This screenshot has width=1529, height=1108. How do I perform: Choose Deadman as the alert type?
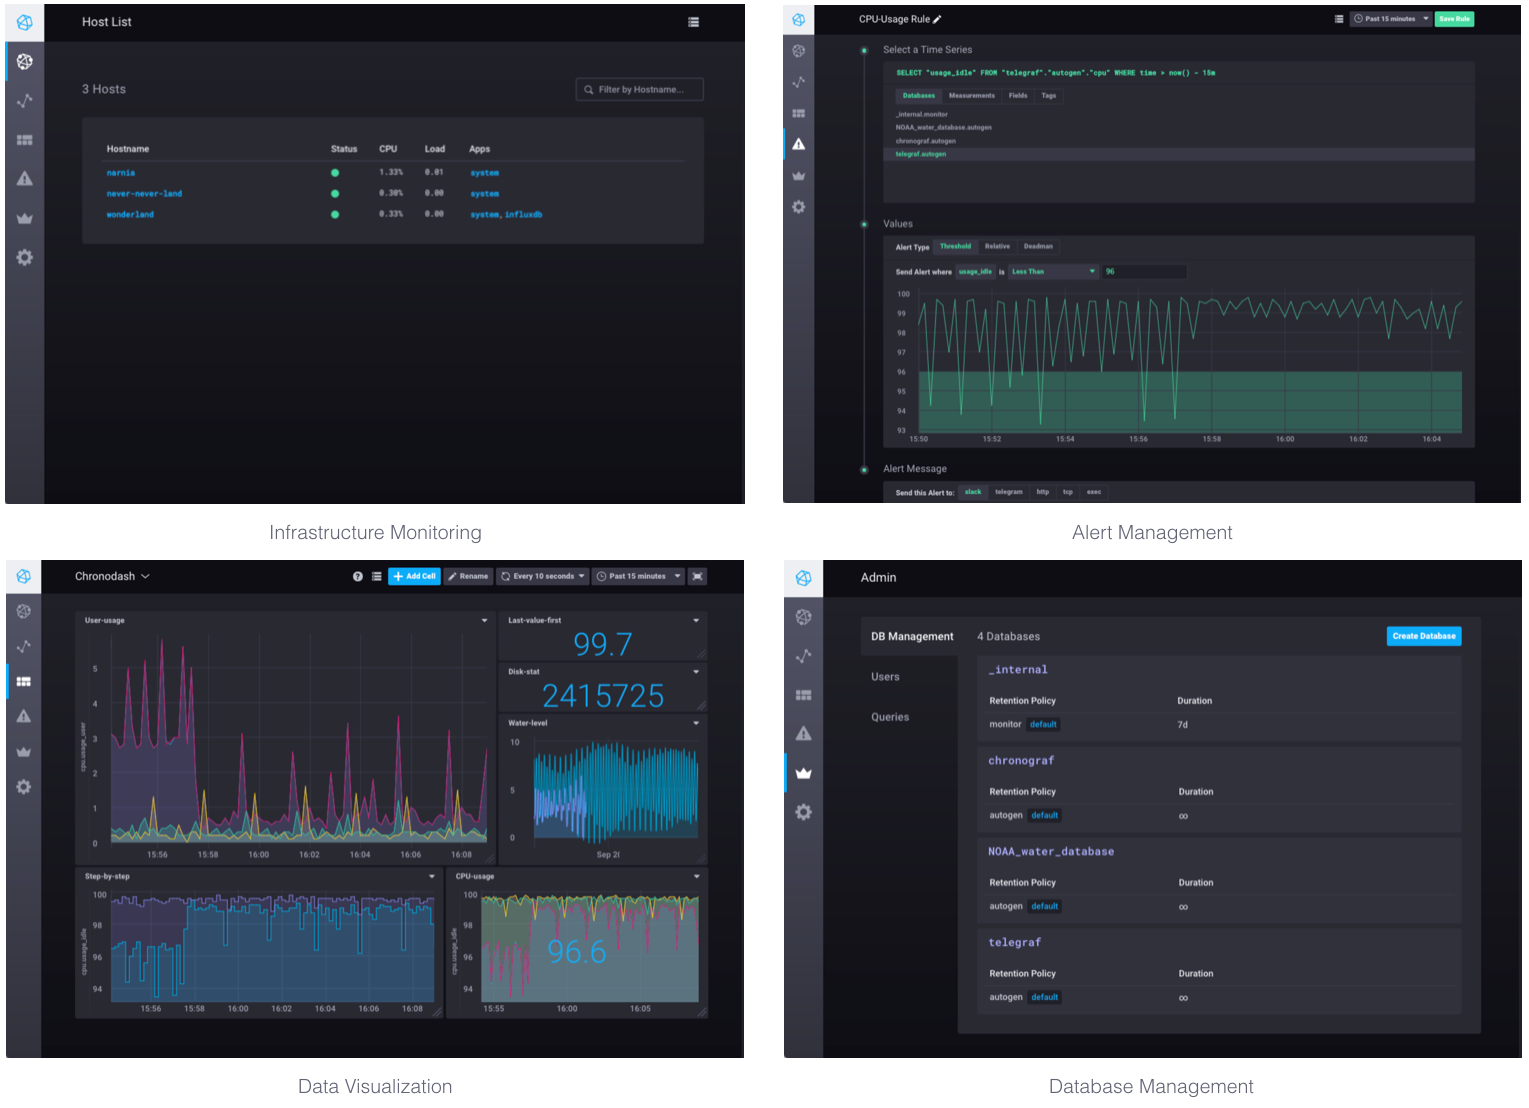(x=1038, y=246)
